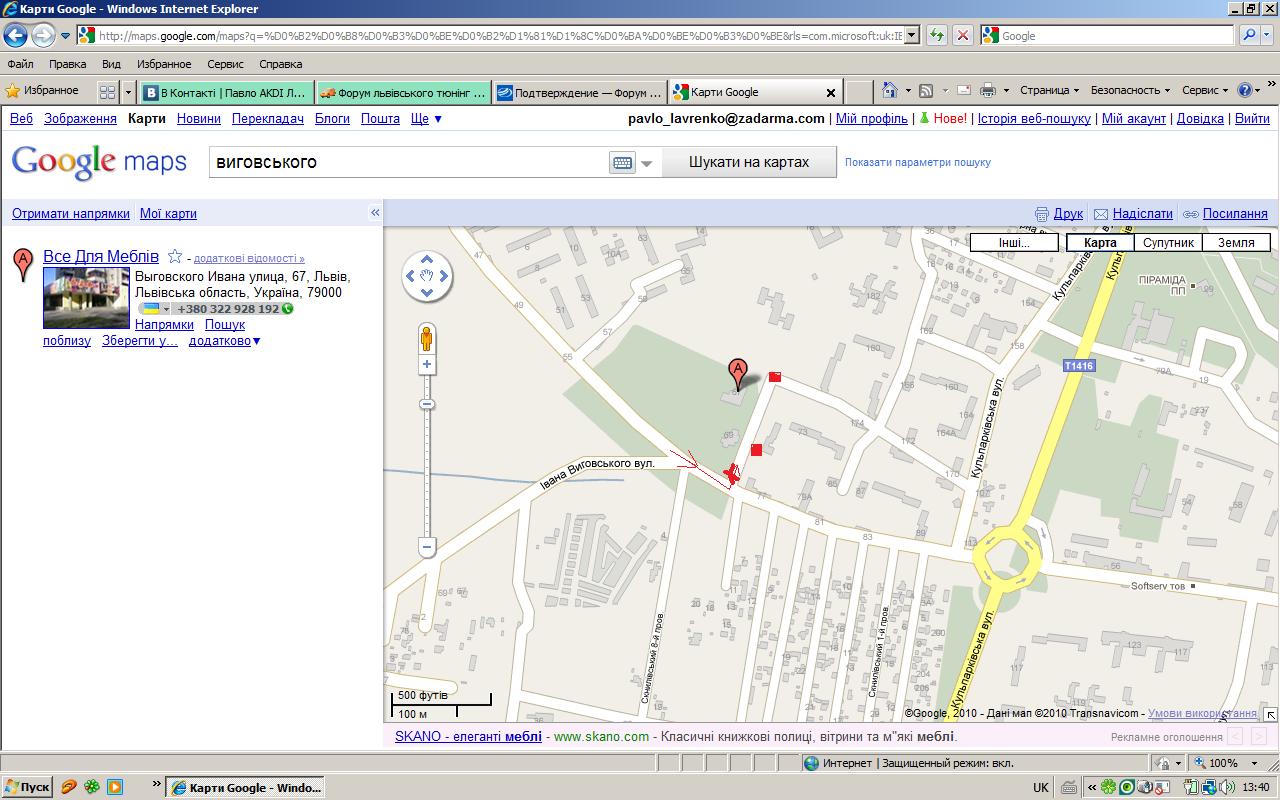Pan the map down with arrow control
This screenshot has height=800, width=1280.
(427, 293)
